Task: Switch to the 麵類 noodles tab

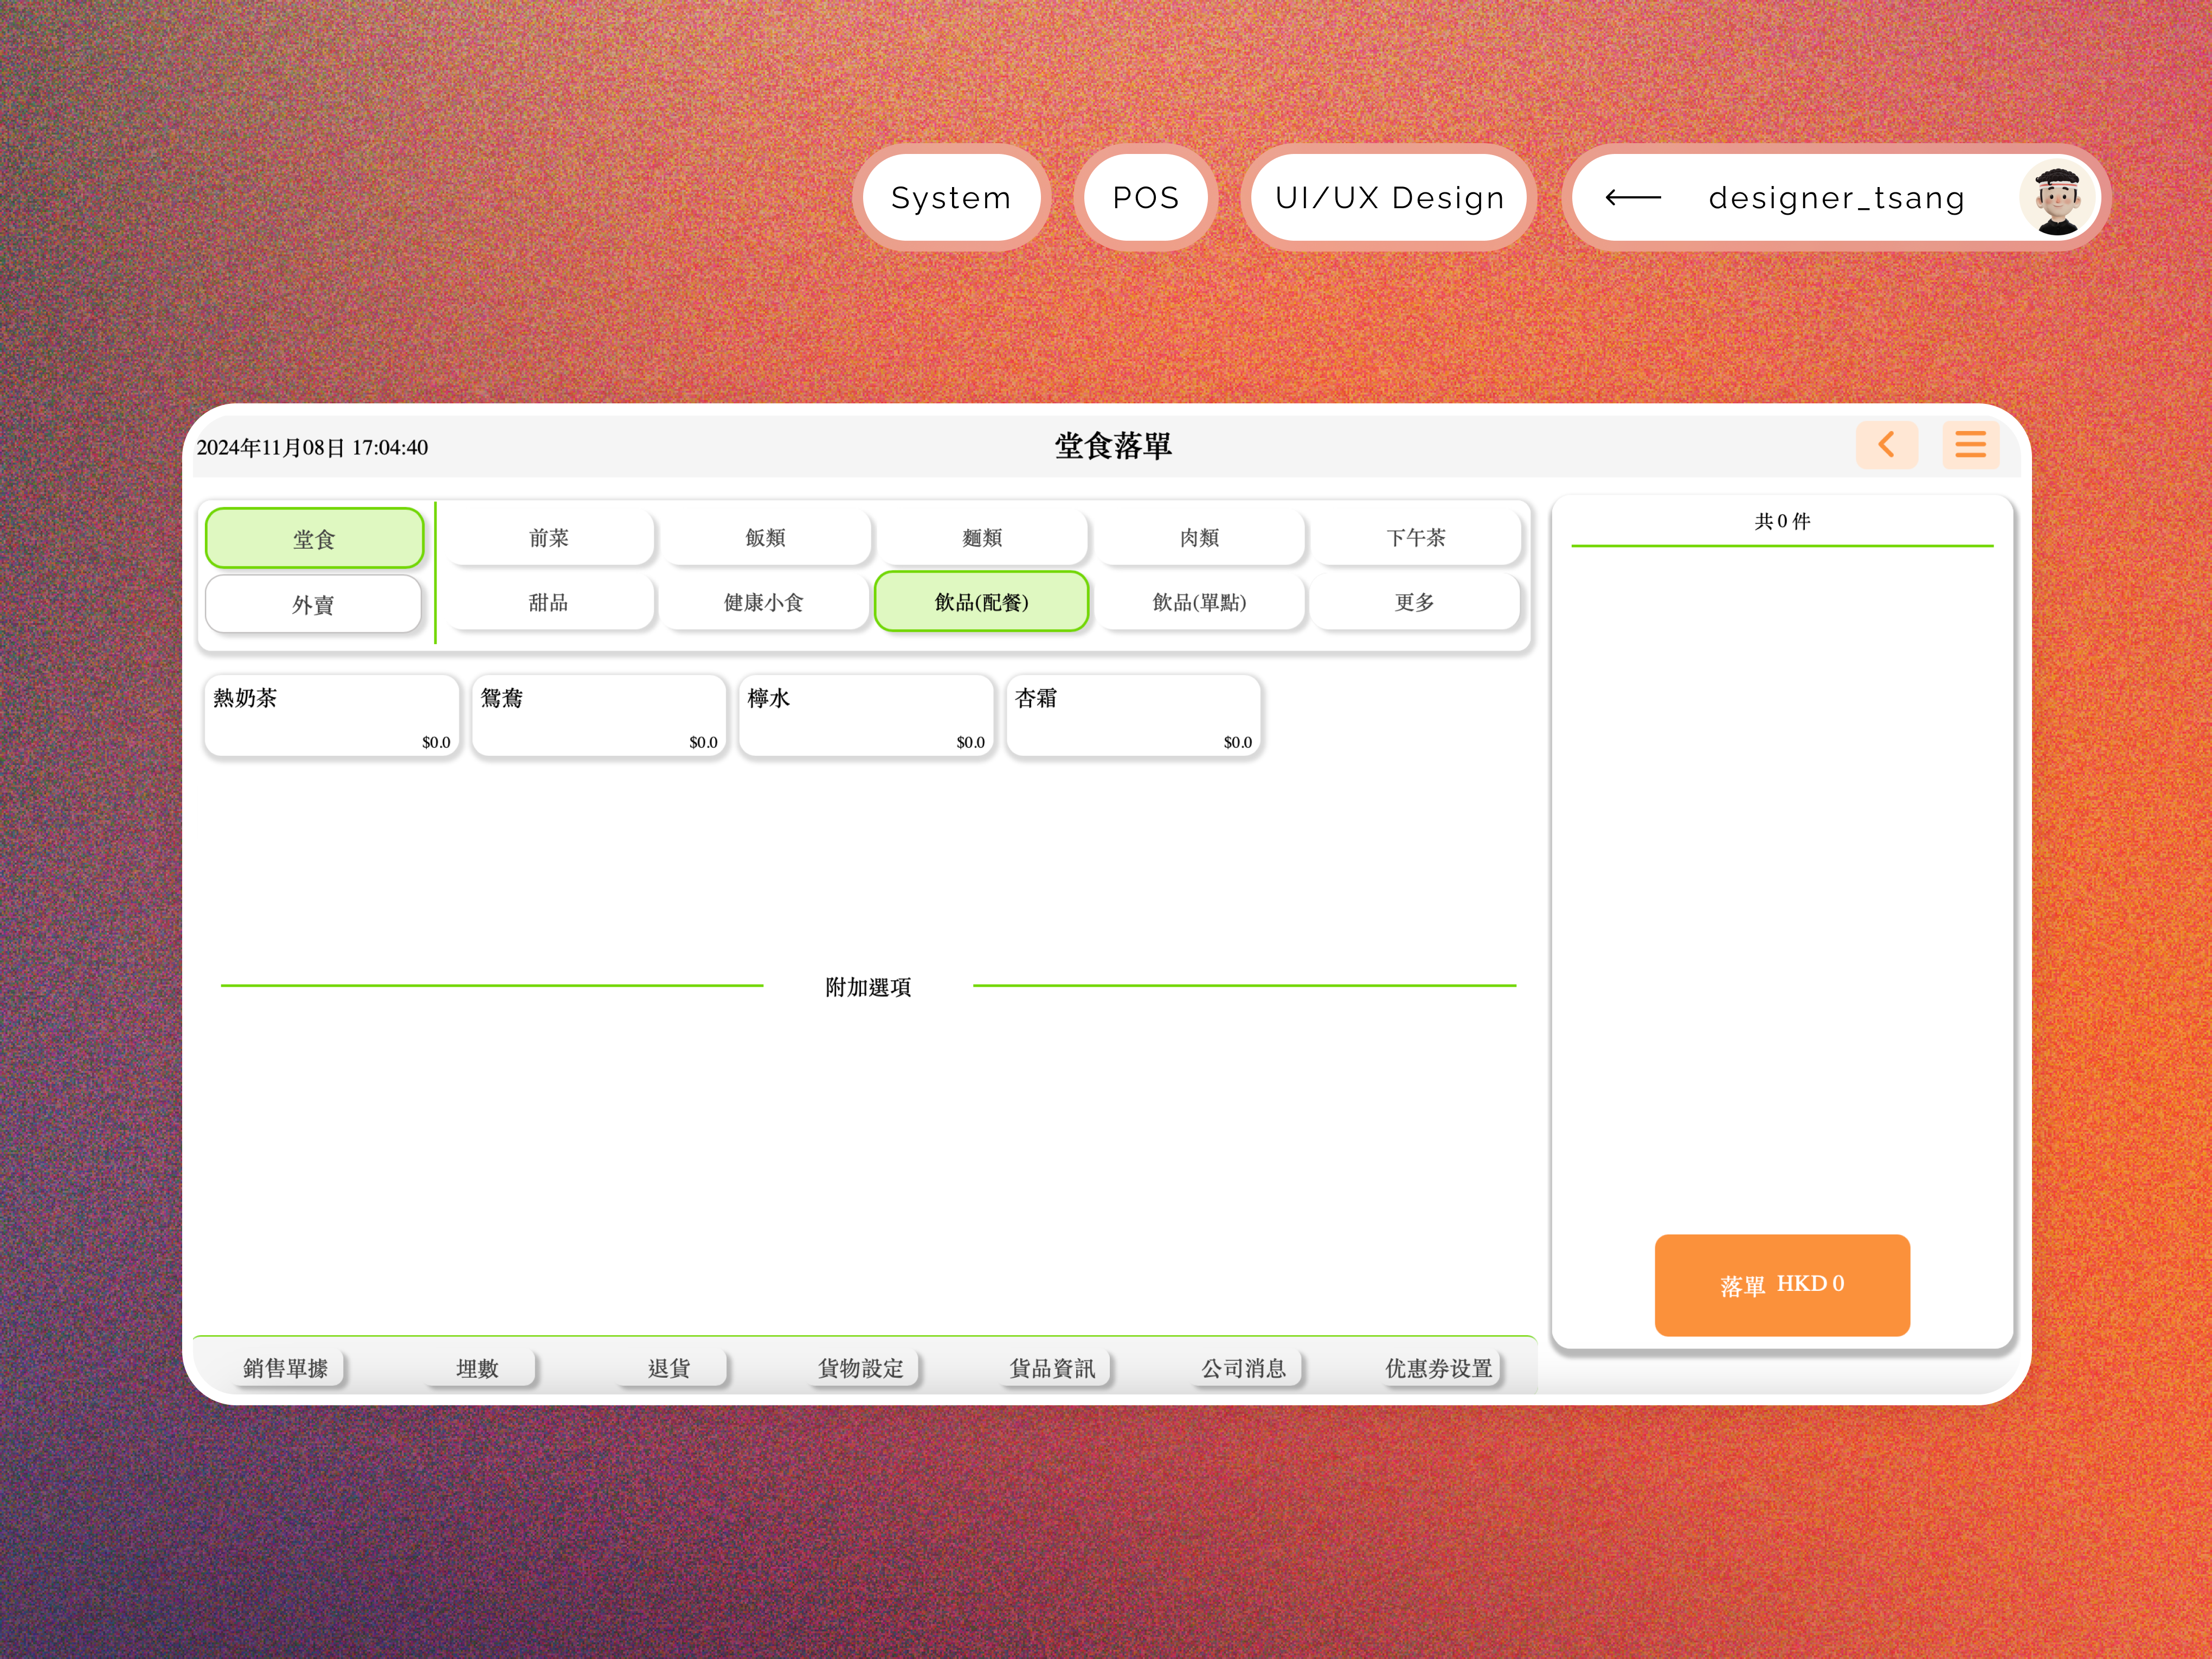Action: tap(981, 537)
